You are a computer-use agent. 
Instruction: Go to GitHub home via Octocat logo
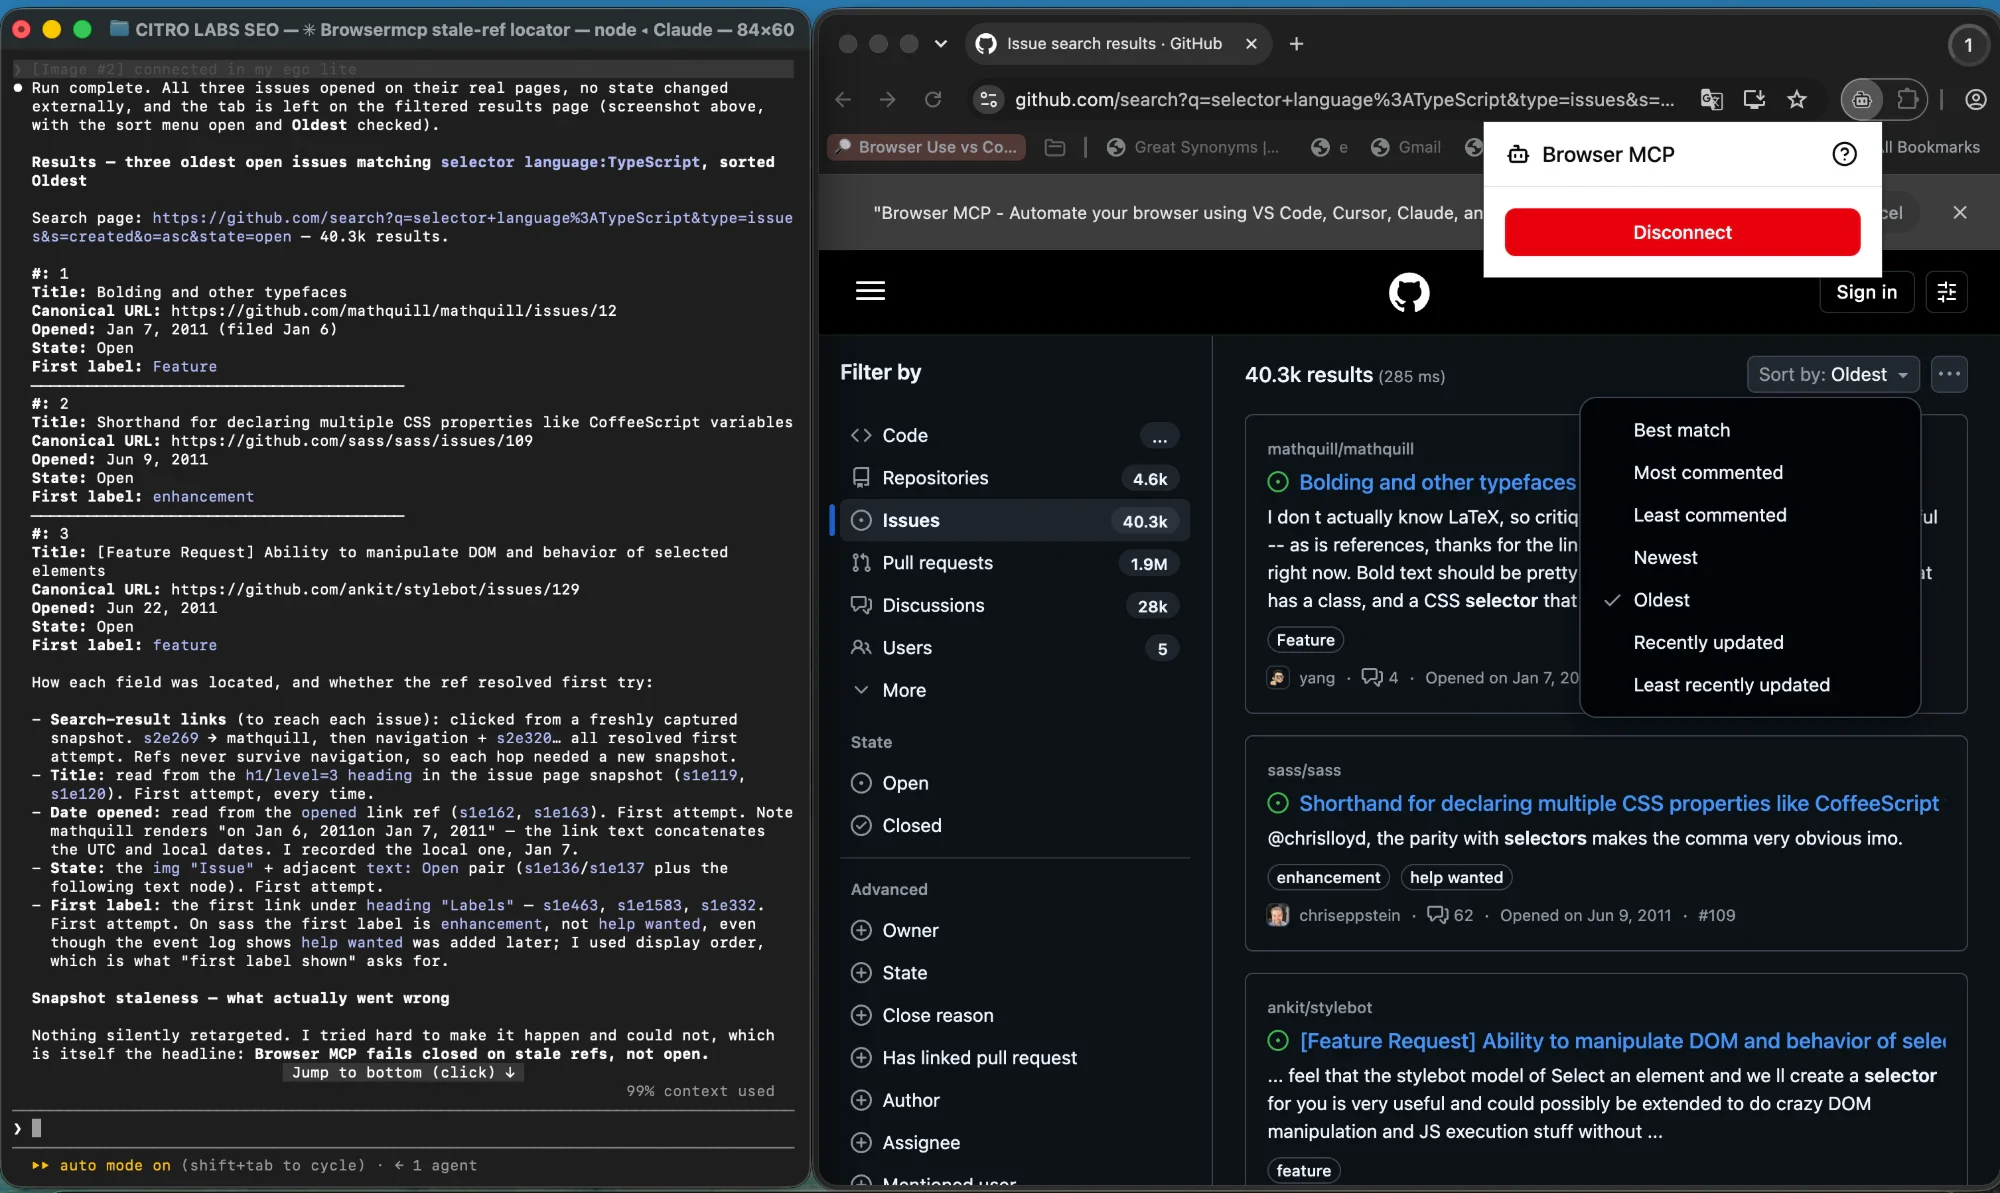point(1409,292)
